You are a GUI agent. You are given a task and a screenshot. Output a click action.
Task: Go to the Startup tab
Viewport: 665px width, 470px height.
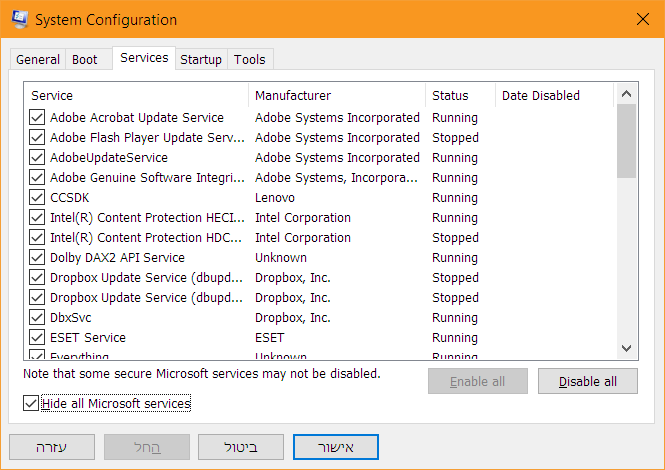tap(201, 59)
